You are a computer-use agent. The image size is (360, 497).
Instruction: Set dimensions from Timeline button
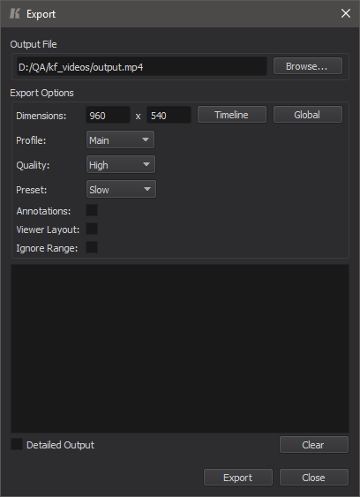232,115
